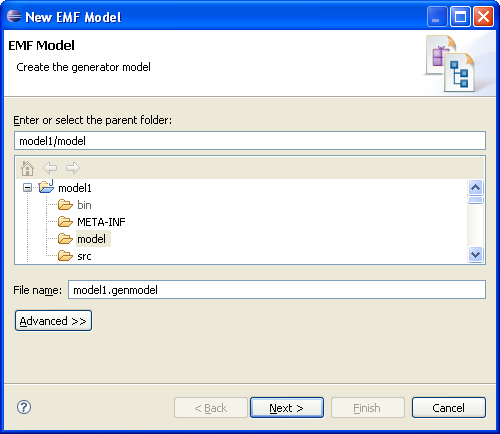
Task: Maximize the New EMF Model dialog
Action: (460, 17)
